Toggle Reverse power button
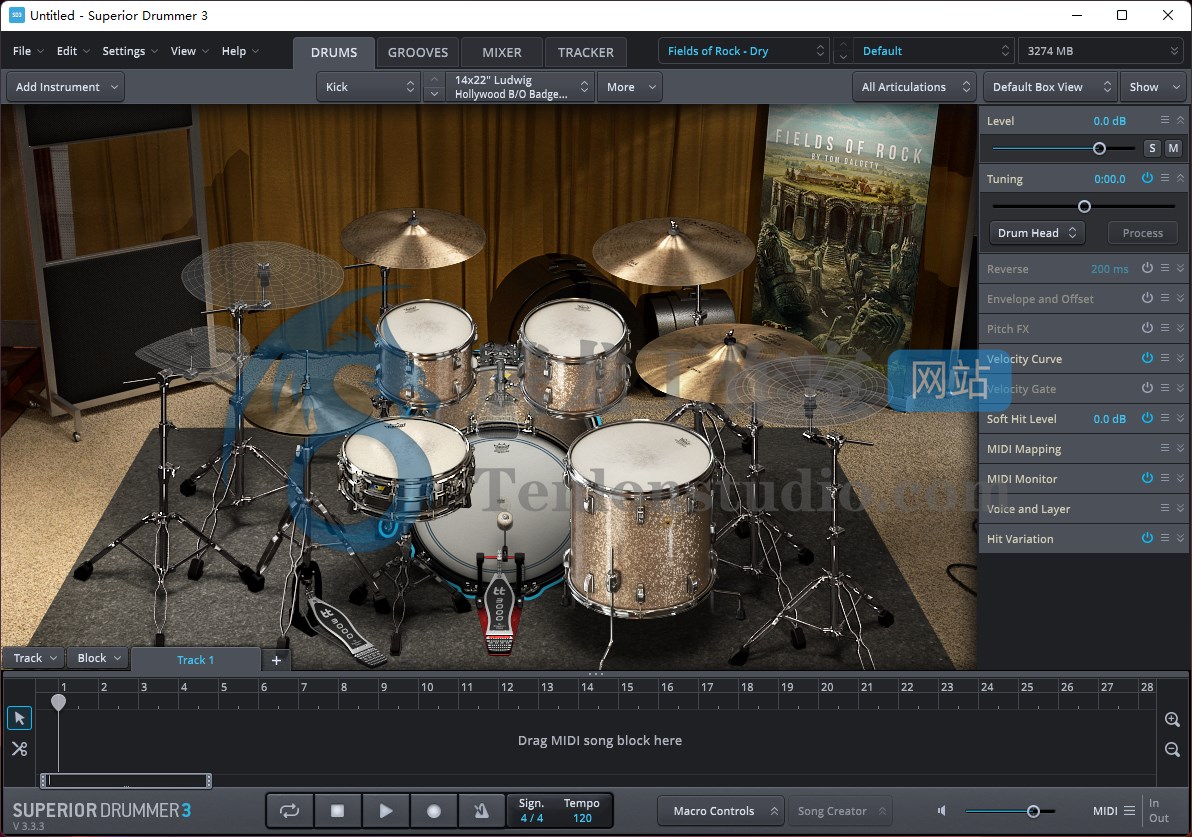This screenshot has height=837, width=1192. pyautogui.click(x=1147, y=268)
